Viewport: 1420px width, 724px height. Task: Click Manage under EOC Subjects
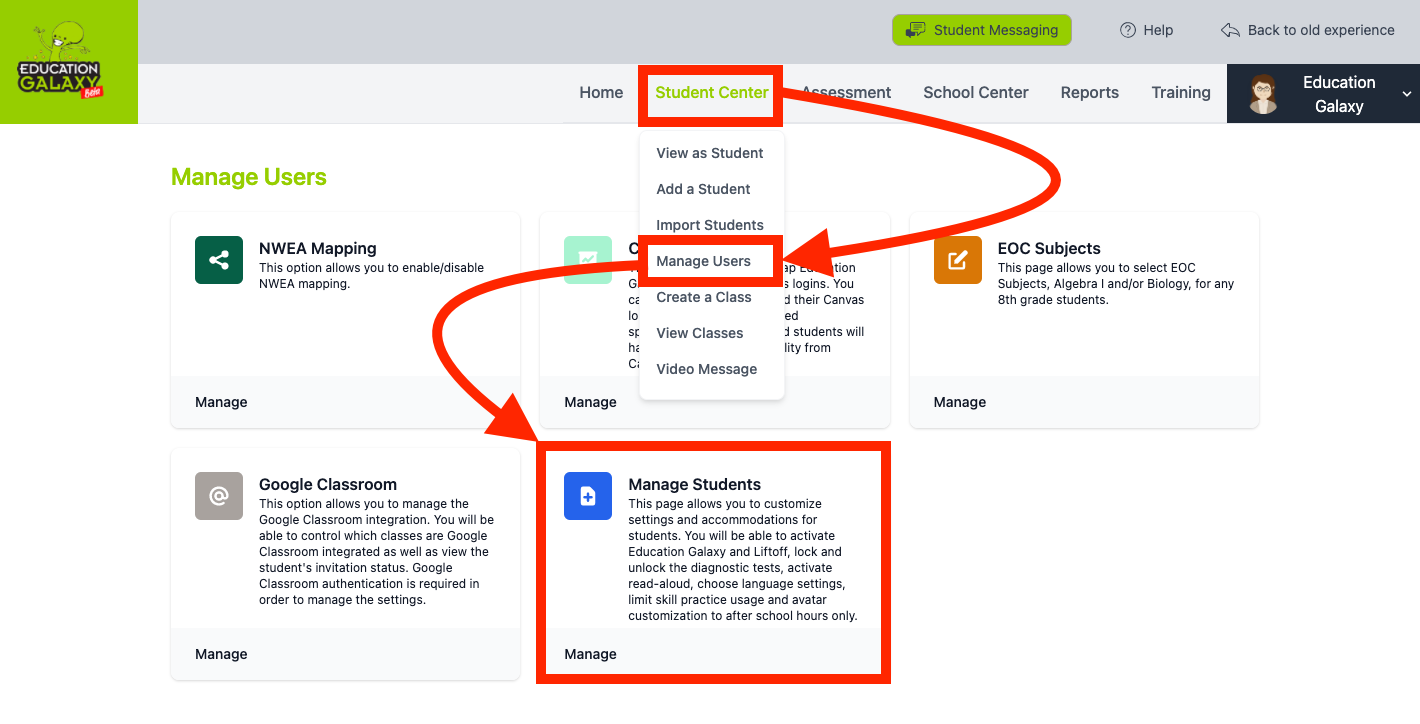pyautogui.click(x=960, y=402)
